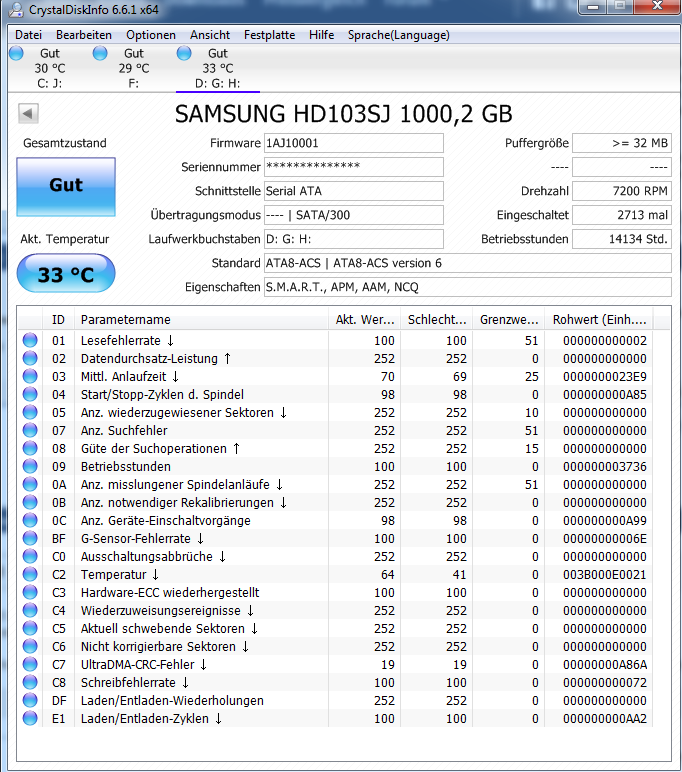Image resolution: width=682 pixels, height=772 pixels.
Task: Click status icon of Ausschaltungsabbrüche row
Action: [x=30, y=556]
